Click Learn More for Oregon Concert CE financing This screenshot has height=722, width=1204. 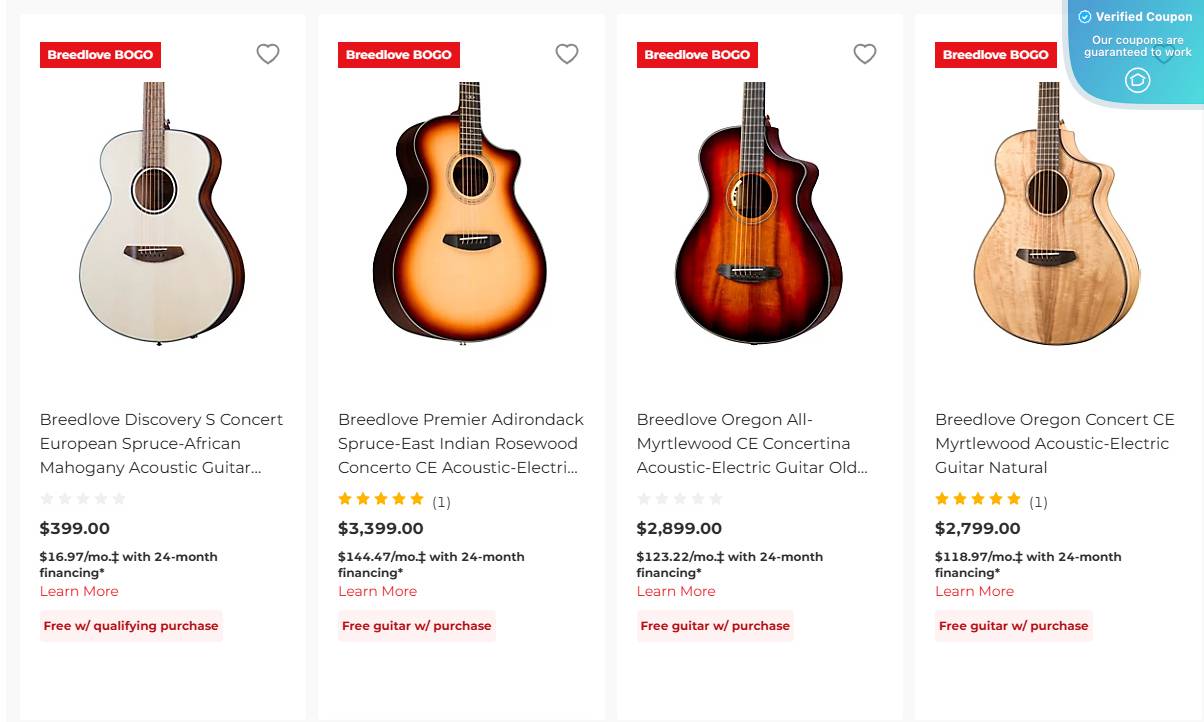pyautogui.click(x=974, y=591)
